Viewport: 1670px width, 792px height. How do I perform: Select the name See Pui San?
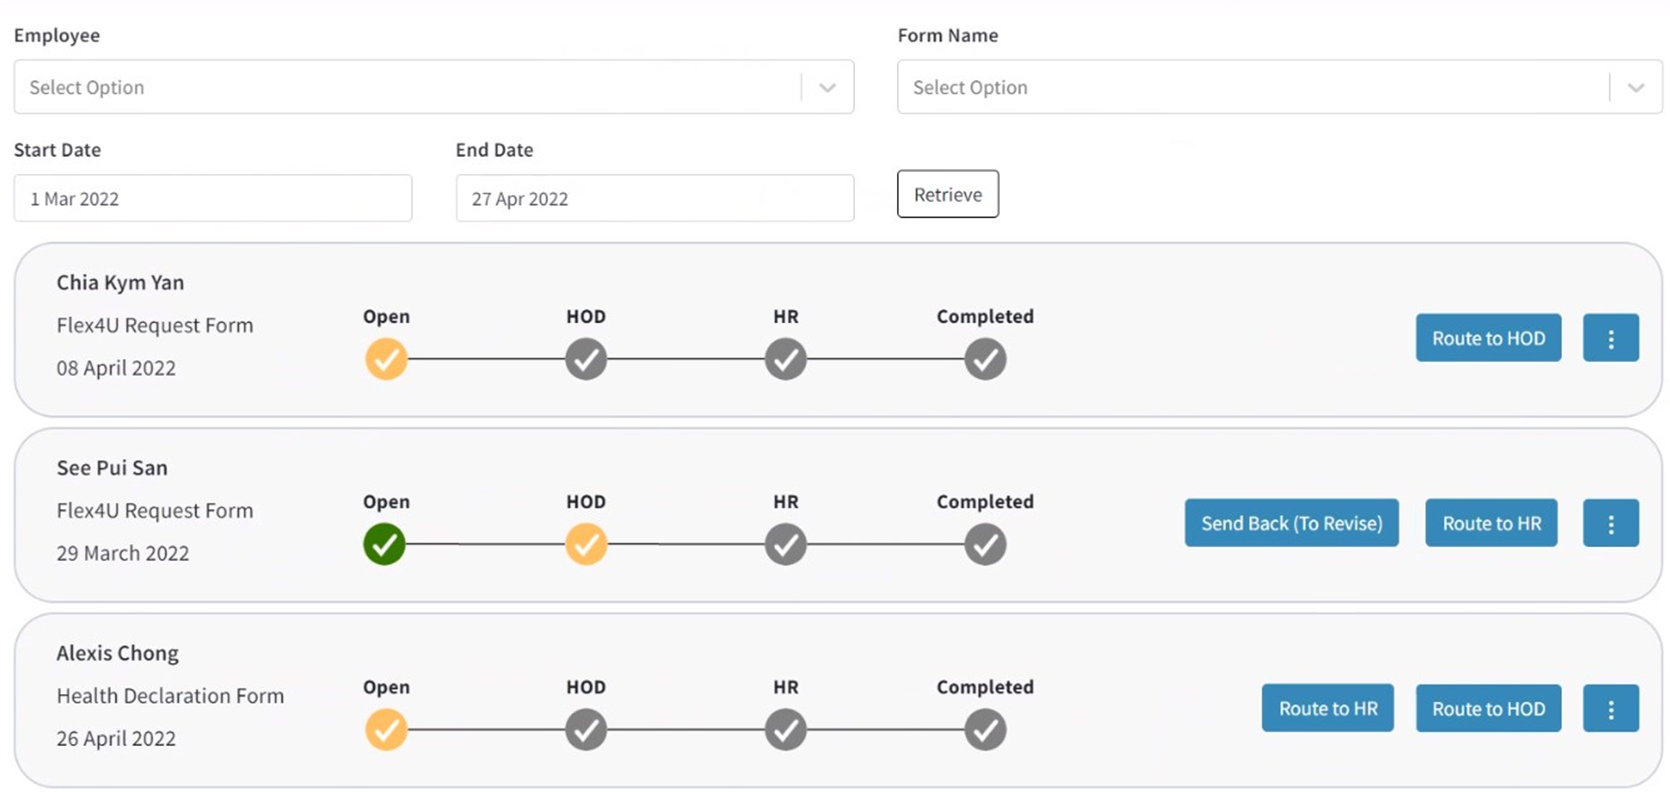(x=112, y=468)
